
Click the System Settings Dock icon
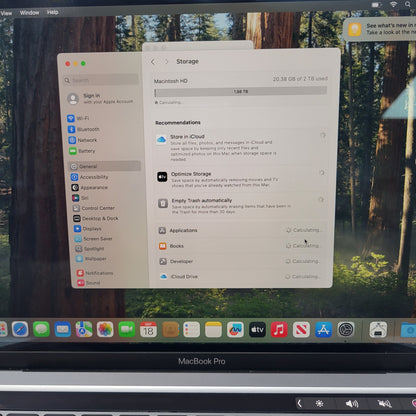click(346, 330)
